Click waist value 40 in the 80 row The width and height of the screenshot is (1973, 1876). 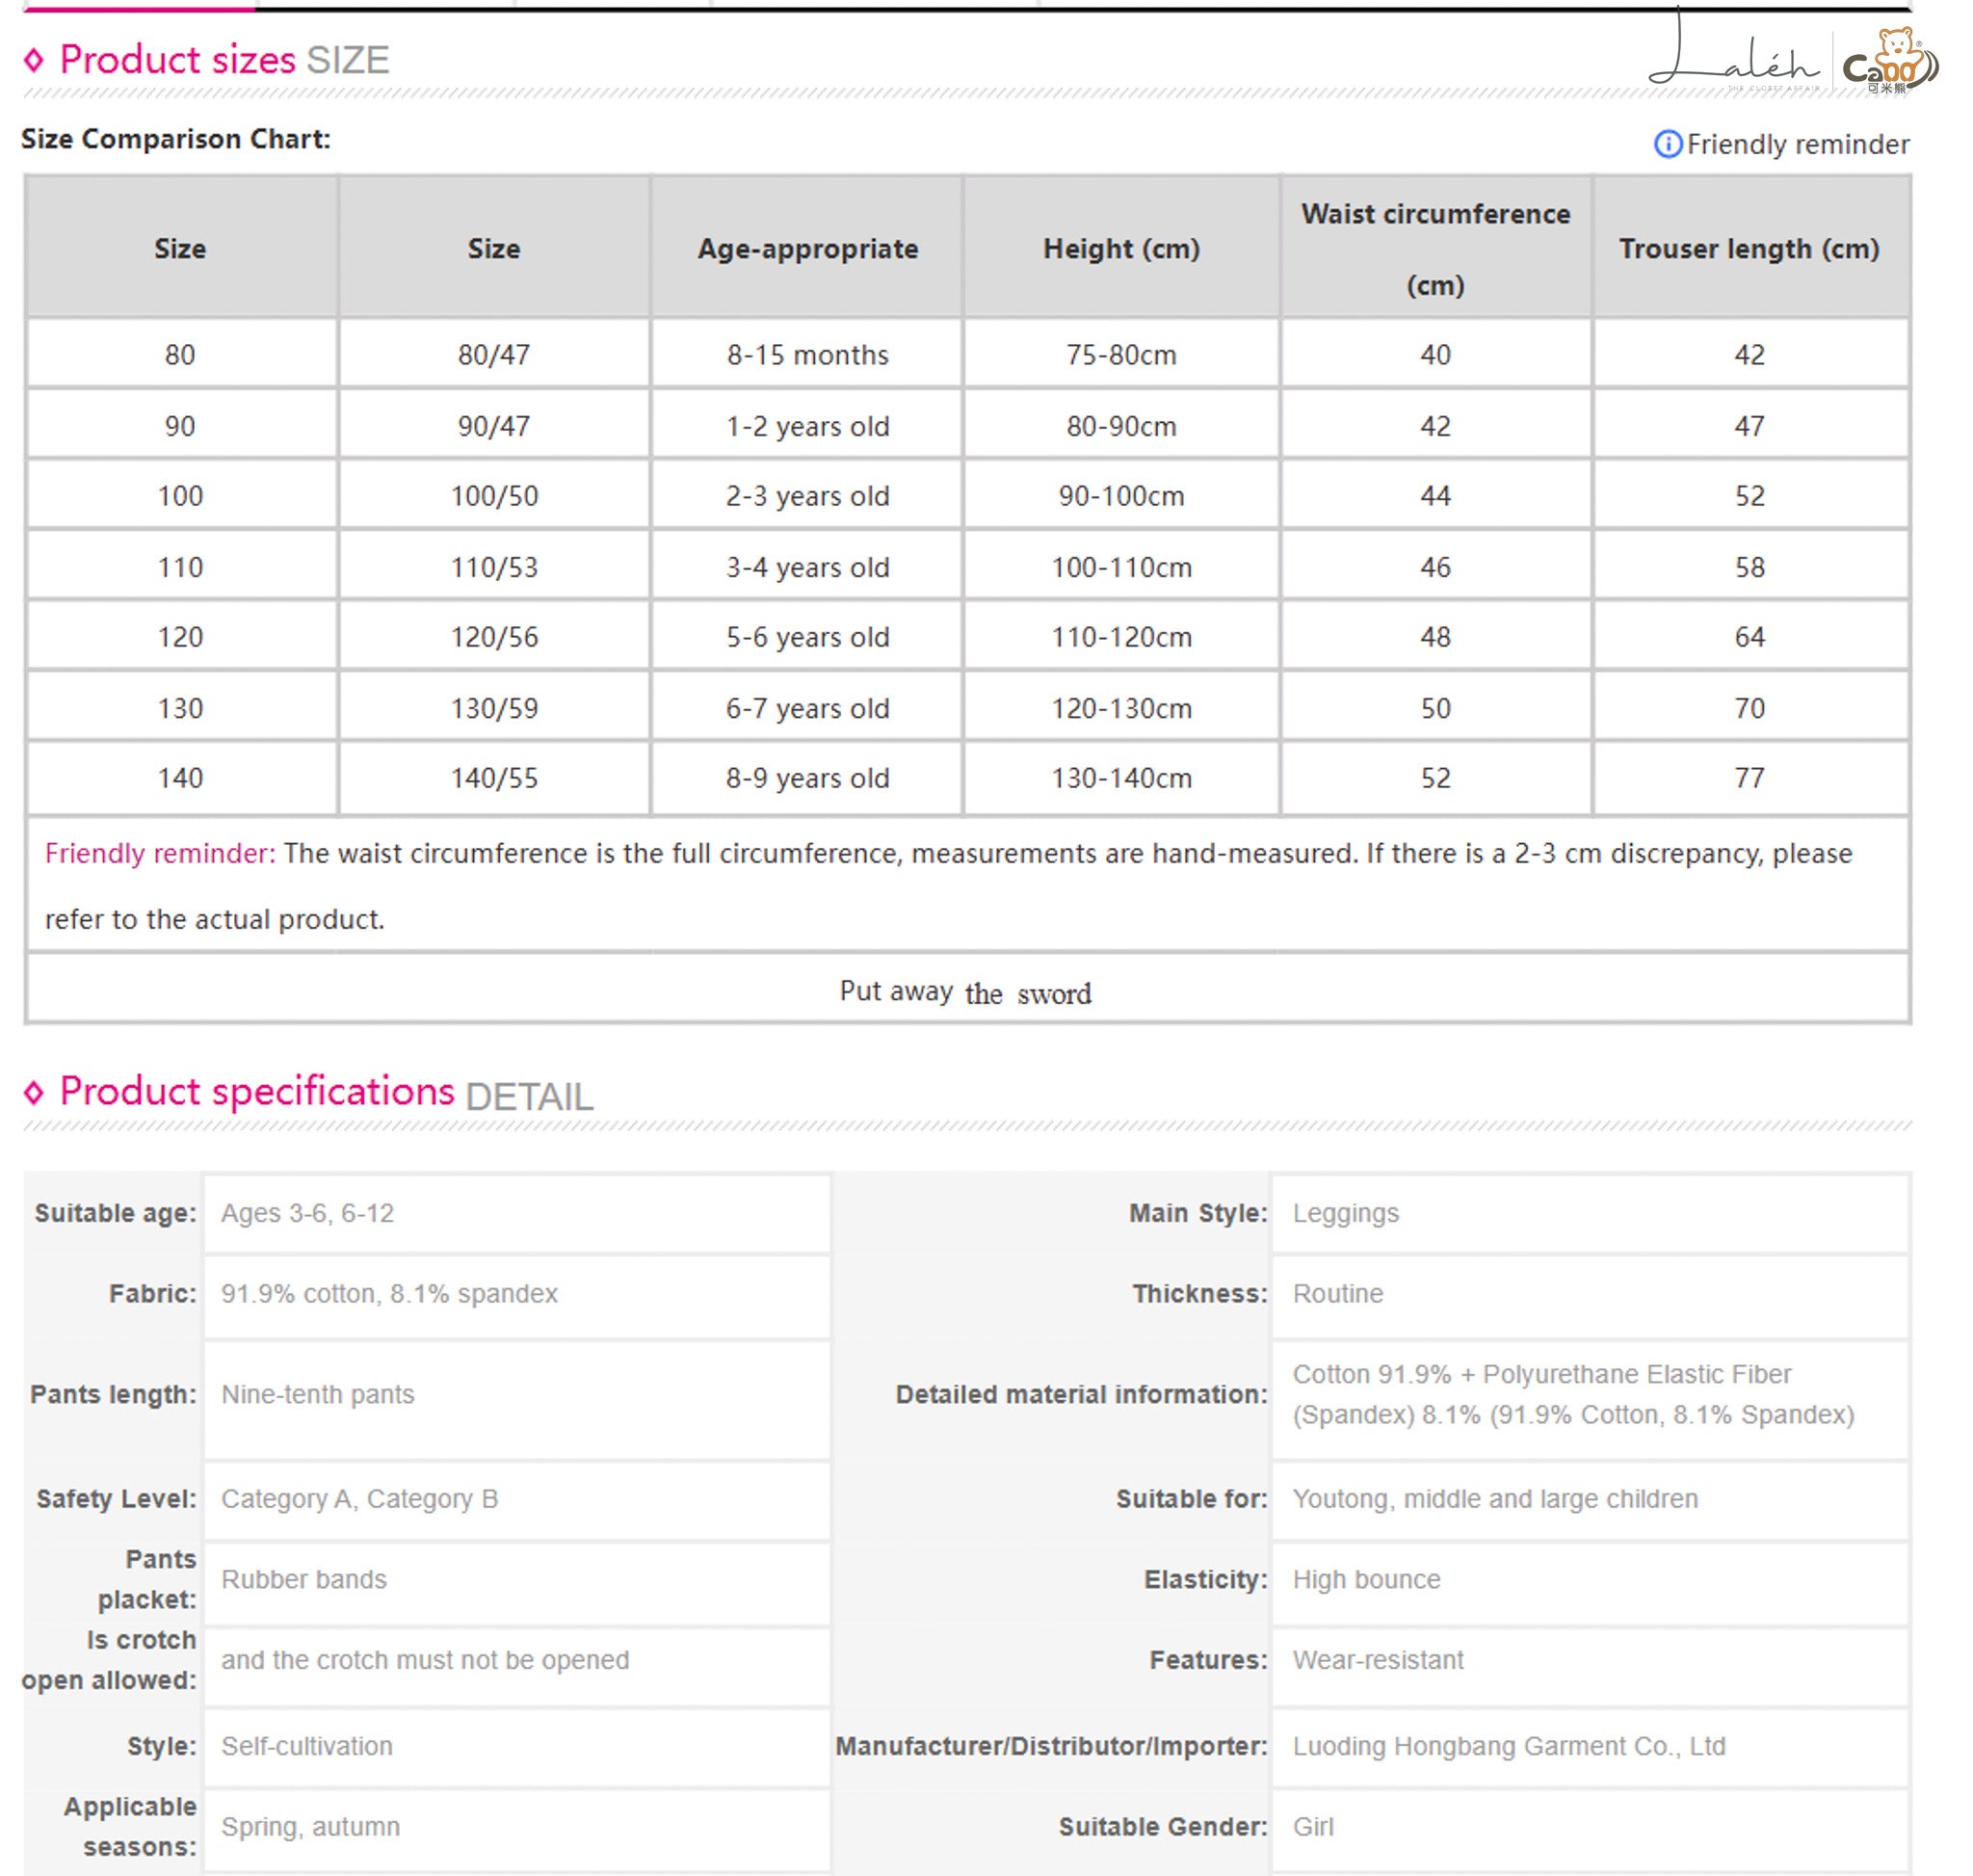[x=1435, y=355]
